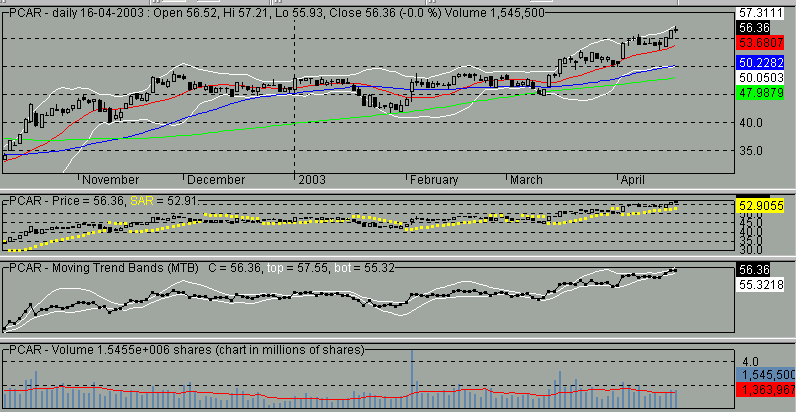Screen dimensions: 796x412
Task: Click the PCAR Volume panel title
Action: click(187, 350)
